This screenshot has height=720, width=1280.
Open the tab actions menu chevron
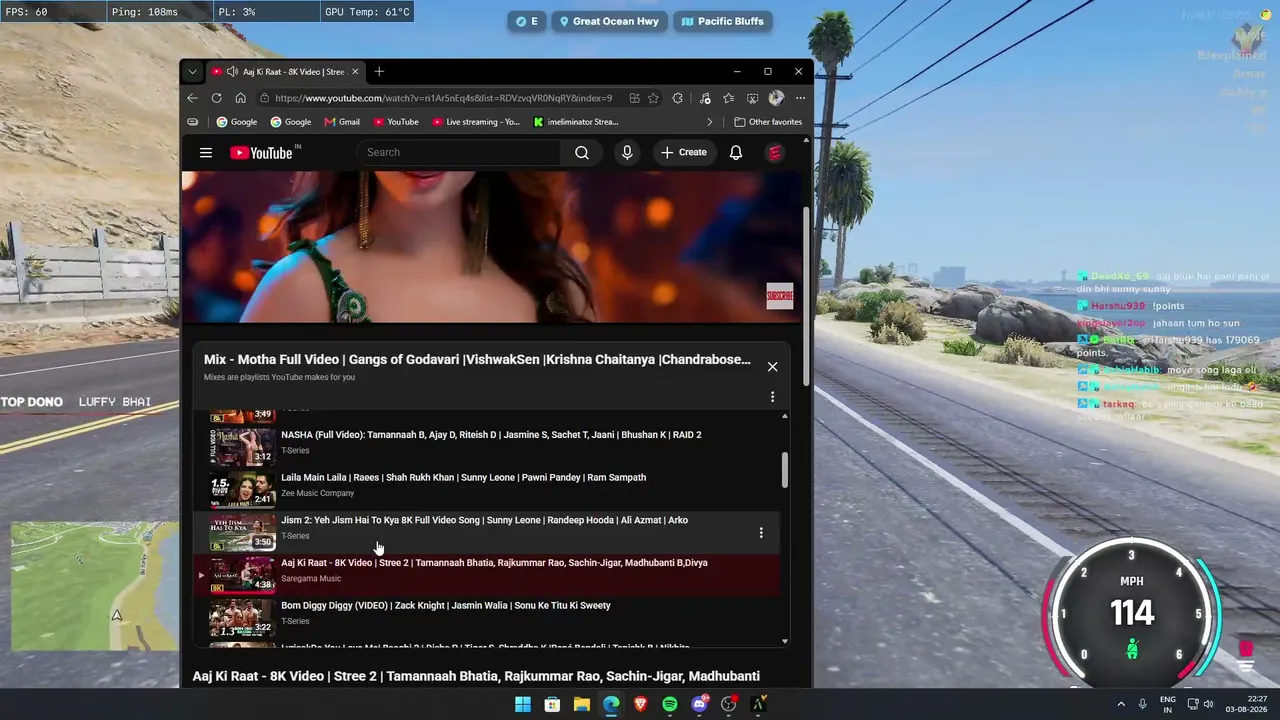[192, 72]
